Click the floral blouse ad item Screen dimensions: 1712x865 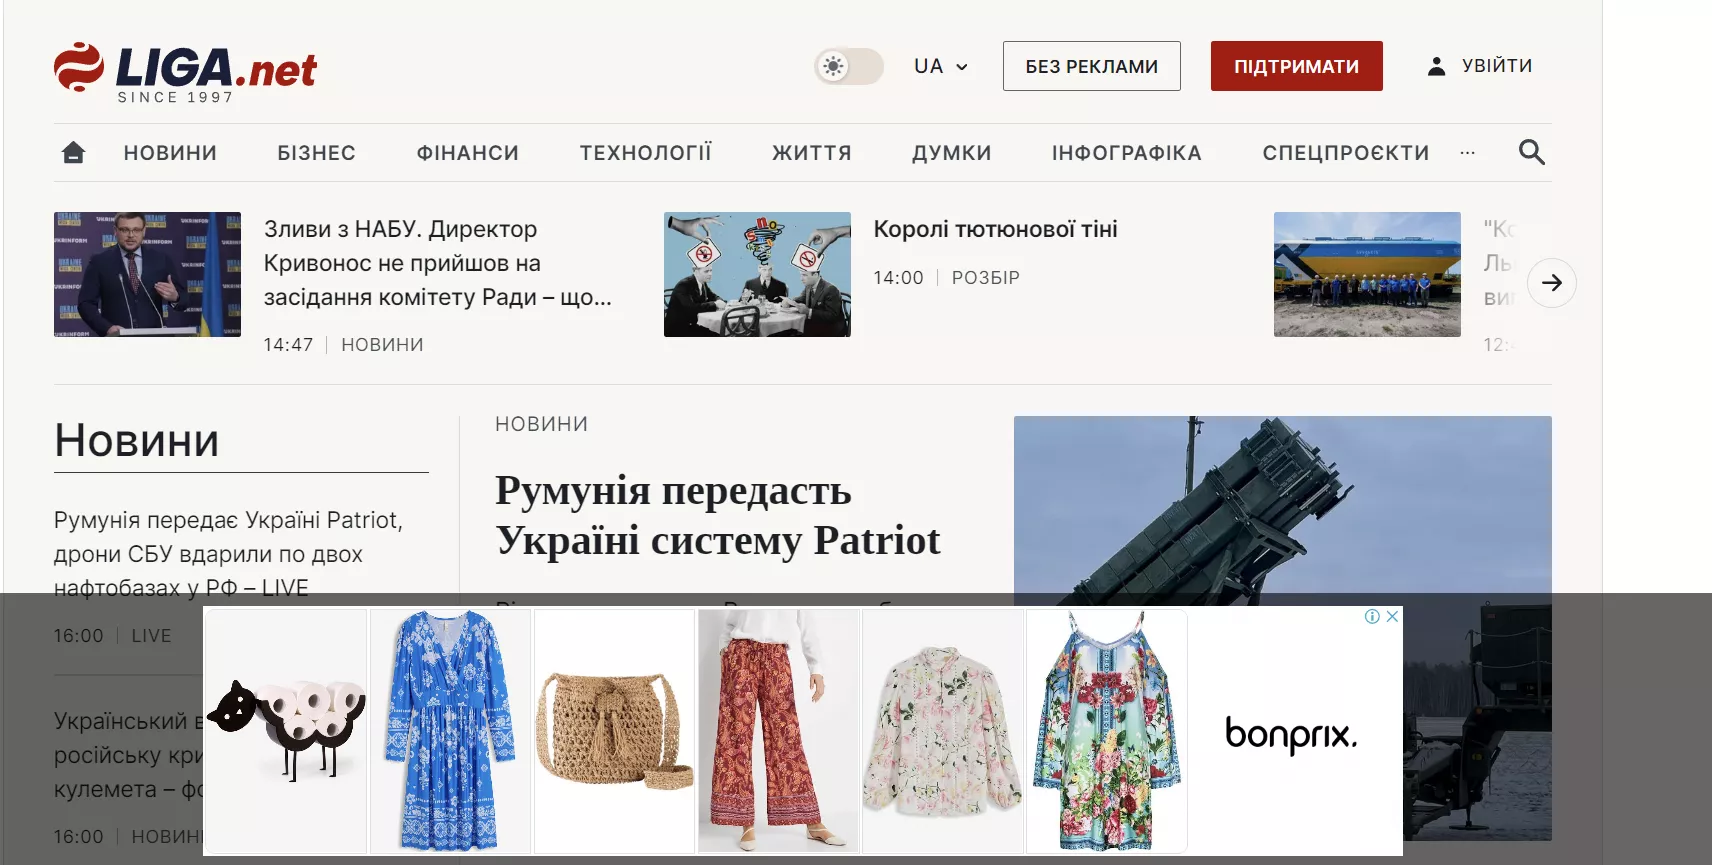[x=942, y=731]
